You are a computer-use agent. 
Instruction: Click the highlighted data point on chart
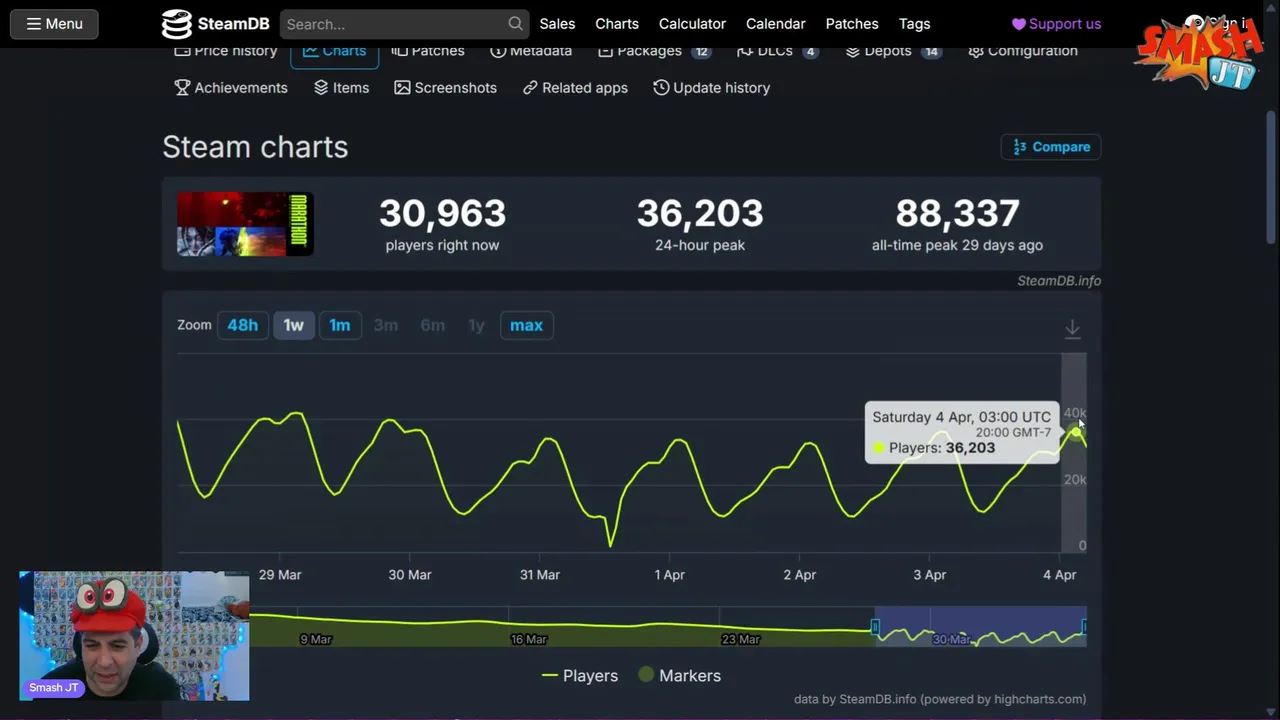coord(1075,432)
